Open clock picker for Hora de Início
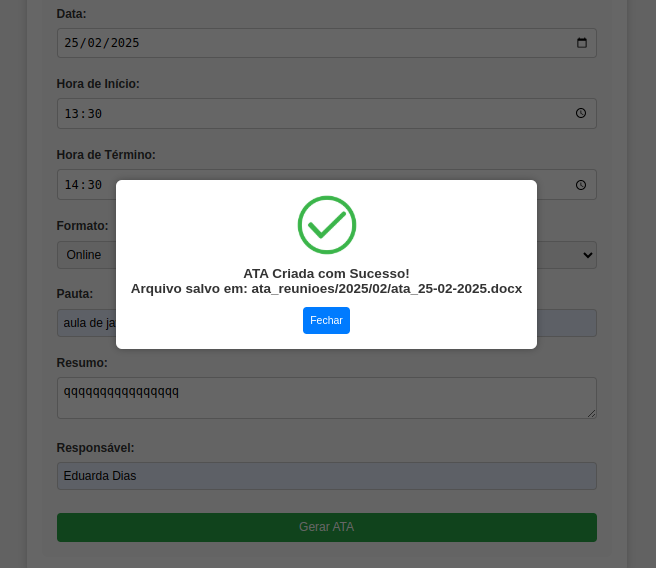656x568 pixels. point(581,113)
